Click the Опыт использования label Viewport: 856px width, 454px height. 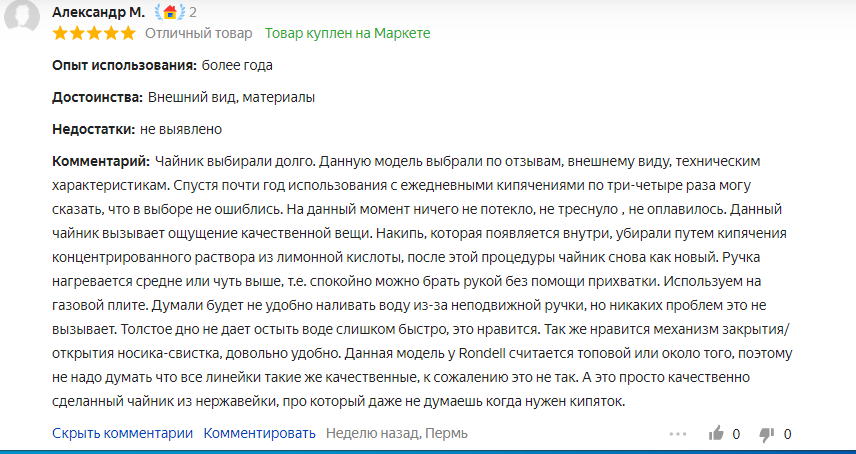tap(123, 65)
